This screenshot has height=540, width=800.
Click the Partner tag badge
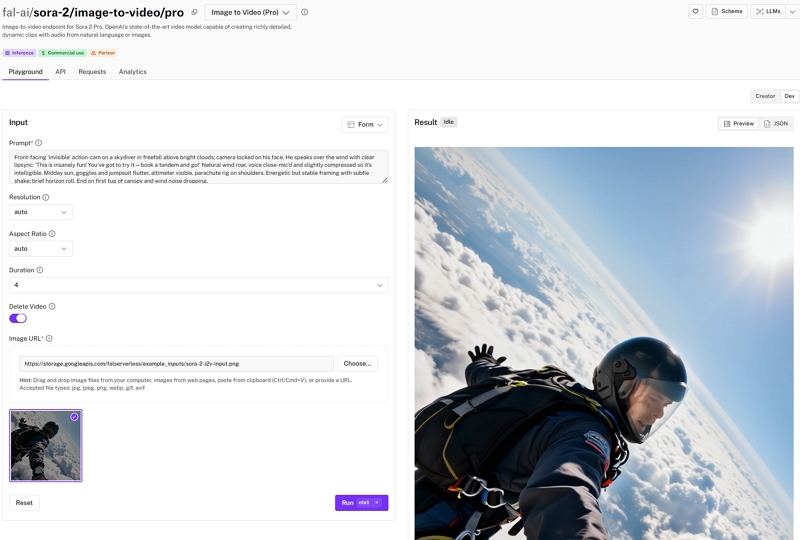pos(103,53)
